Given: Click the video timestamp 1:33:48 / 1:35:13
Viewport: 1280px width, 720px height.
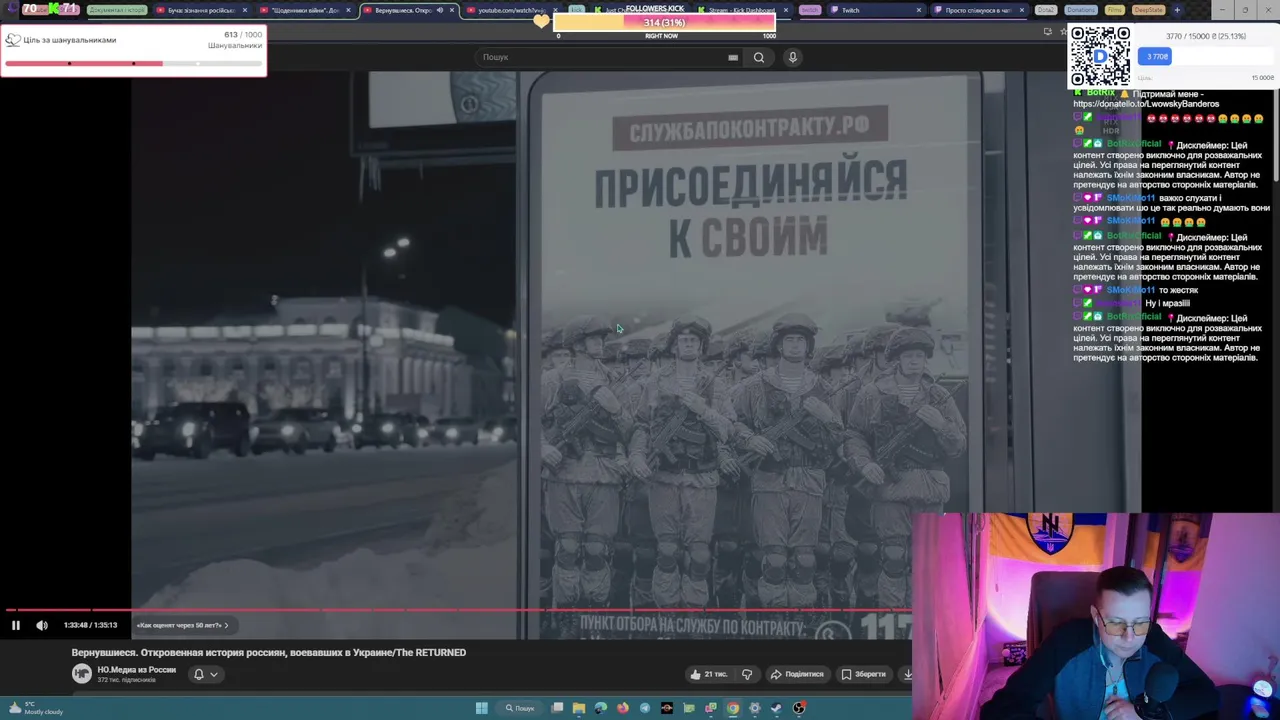Looking at the screenshot, I should [90, 625].
